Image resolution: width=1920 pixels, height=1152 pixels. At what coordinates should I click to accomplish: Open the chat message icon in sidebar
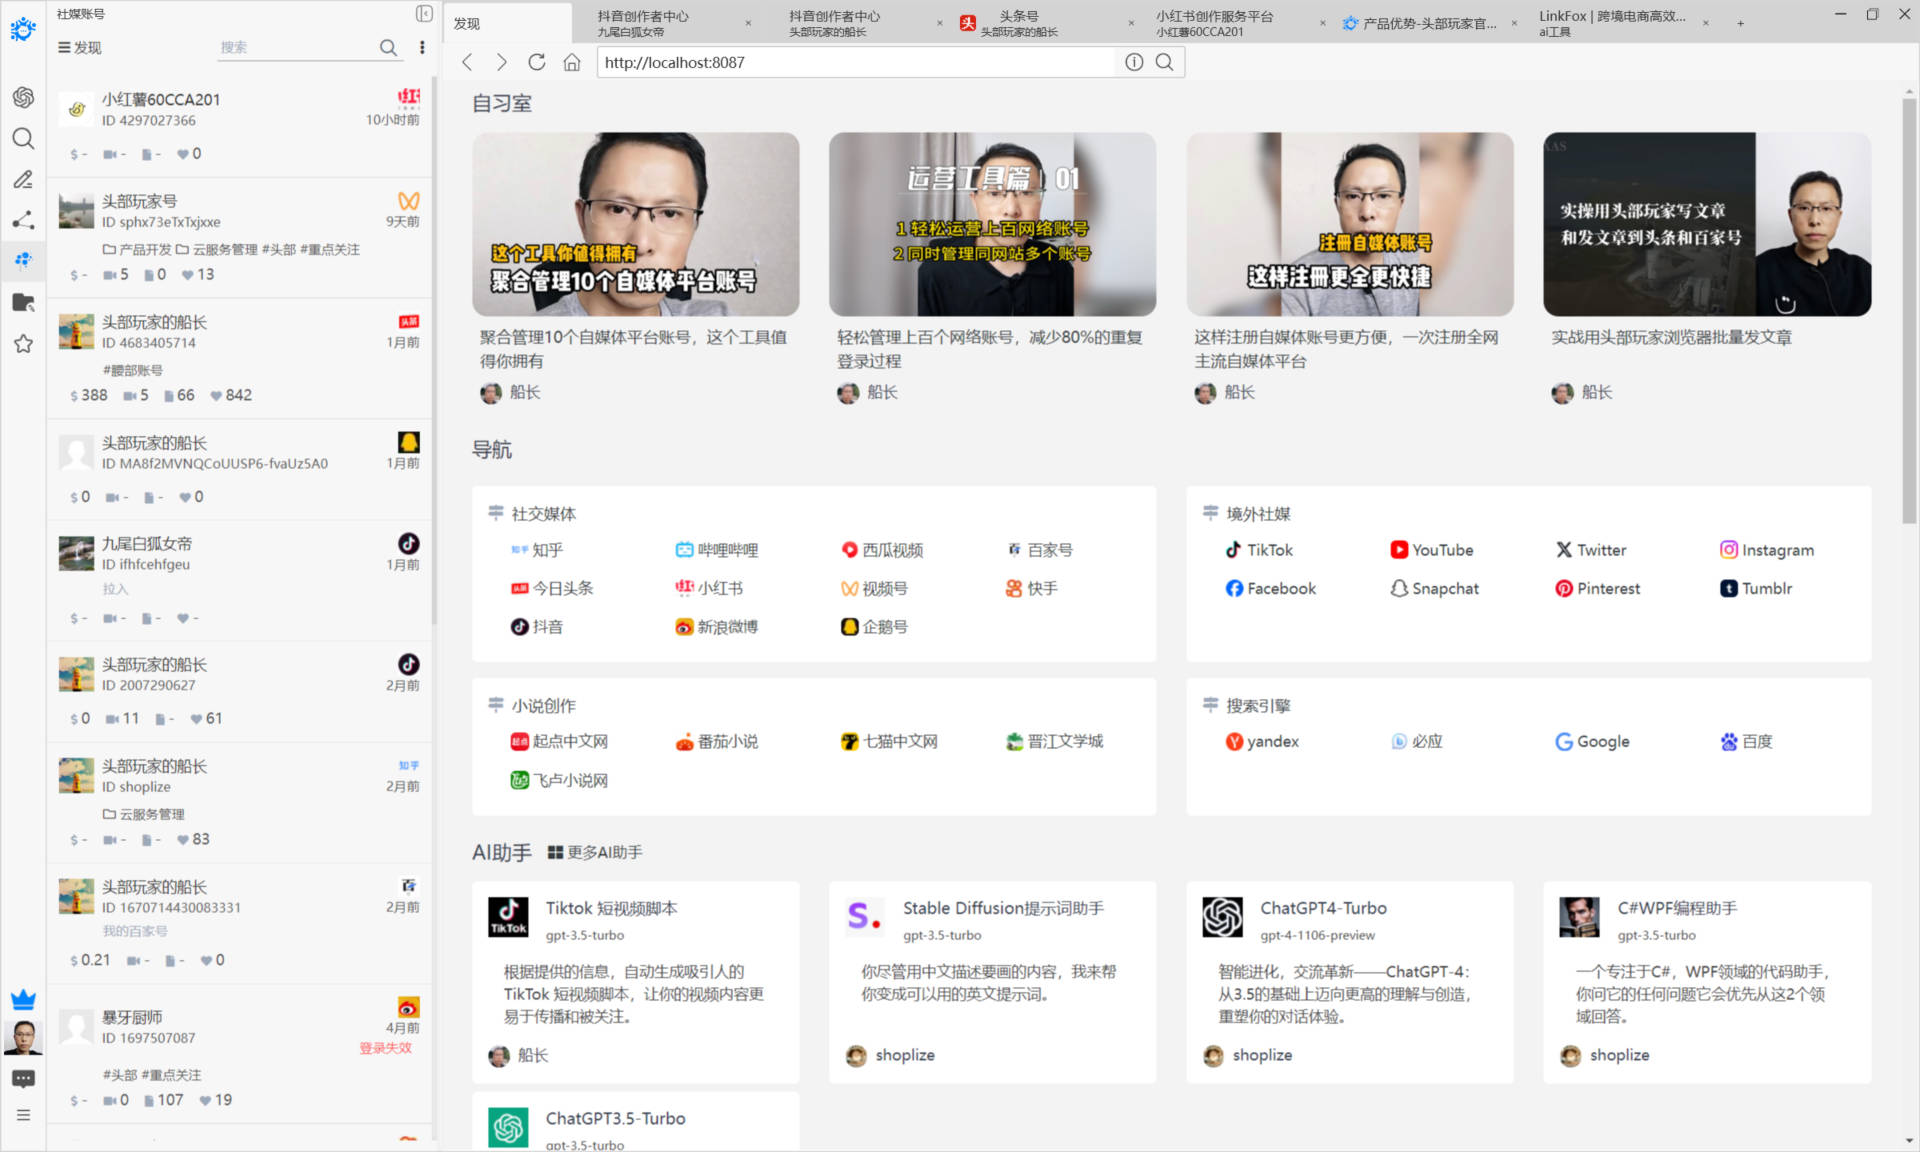click(x=23, y=1079)
